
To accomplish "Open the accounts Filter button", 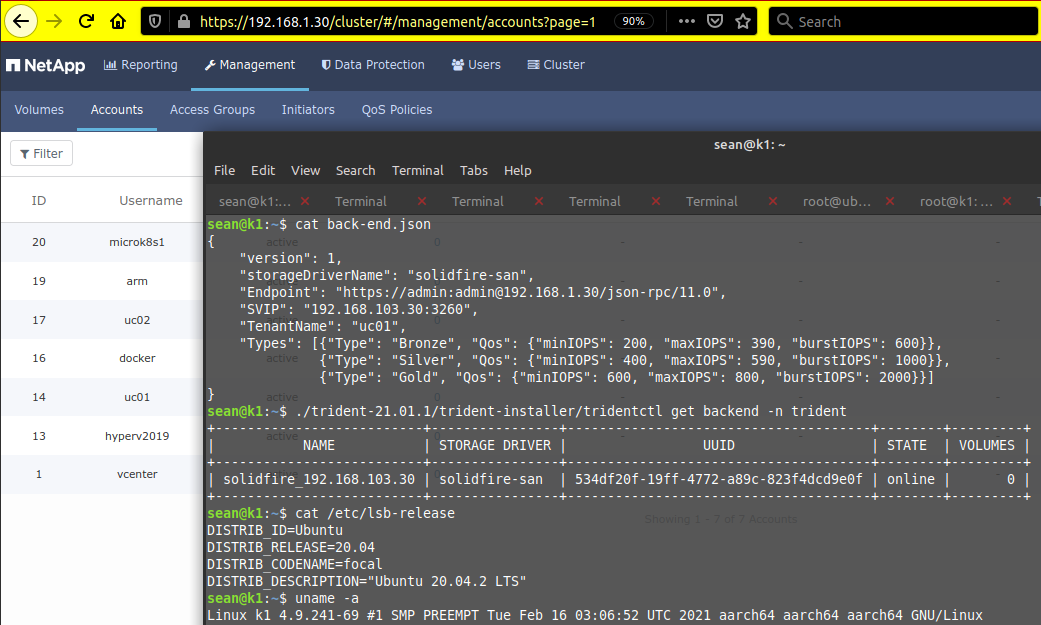I will pos(41,153).
